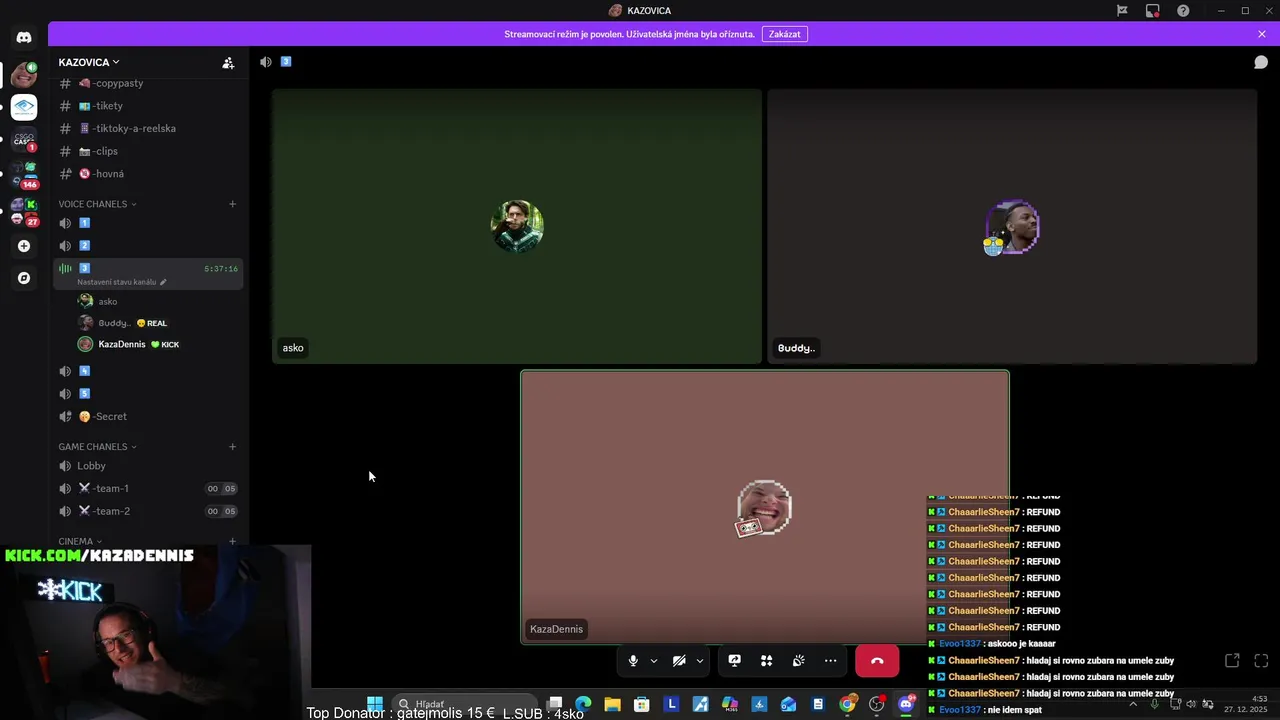The height and width of the screenshot is (720, 1280).
Task: Open Chrome from the Windows taskbar
Action: [847, 704]
